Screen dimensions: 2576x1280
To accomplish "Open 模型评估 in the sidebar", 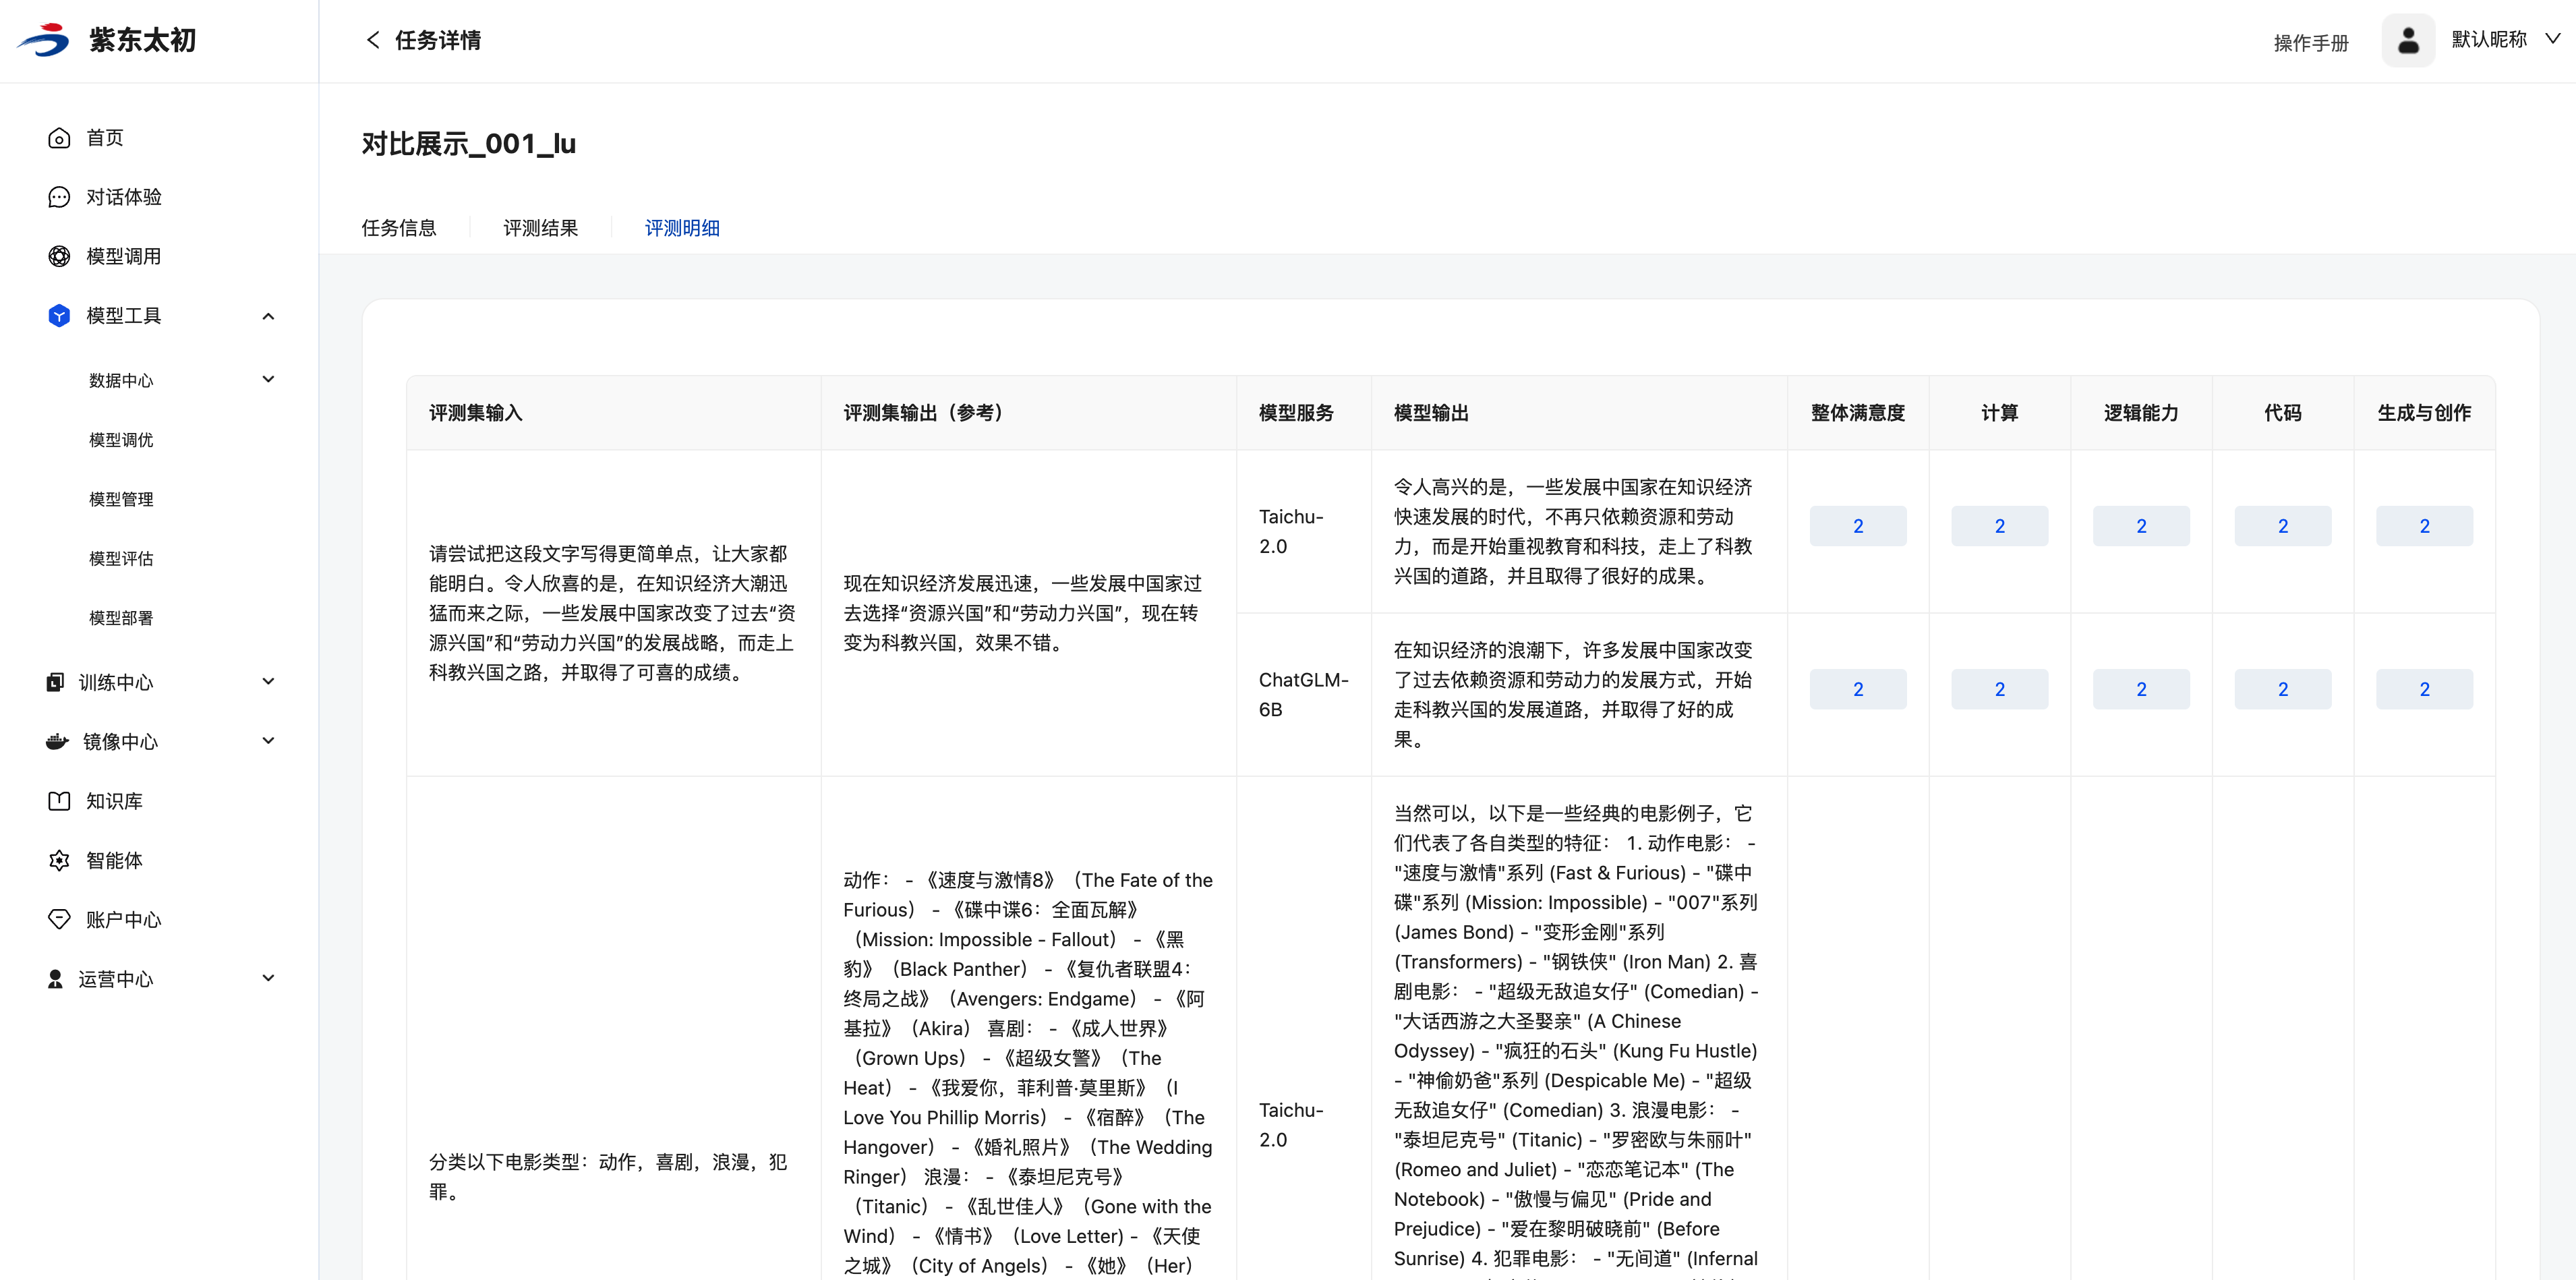I will [x=121, y=558].
